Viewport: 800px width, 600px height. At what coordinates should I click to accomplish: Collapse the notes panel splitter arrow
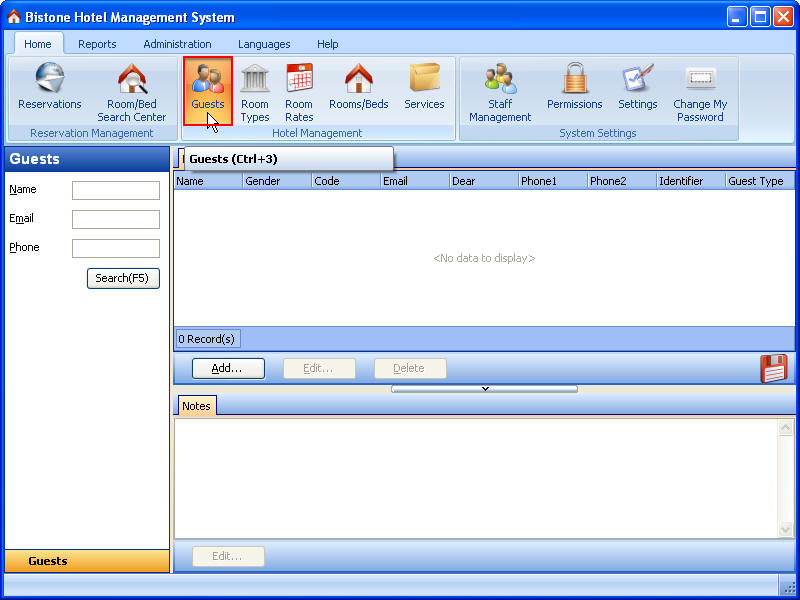point(484,389)
